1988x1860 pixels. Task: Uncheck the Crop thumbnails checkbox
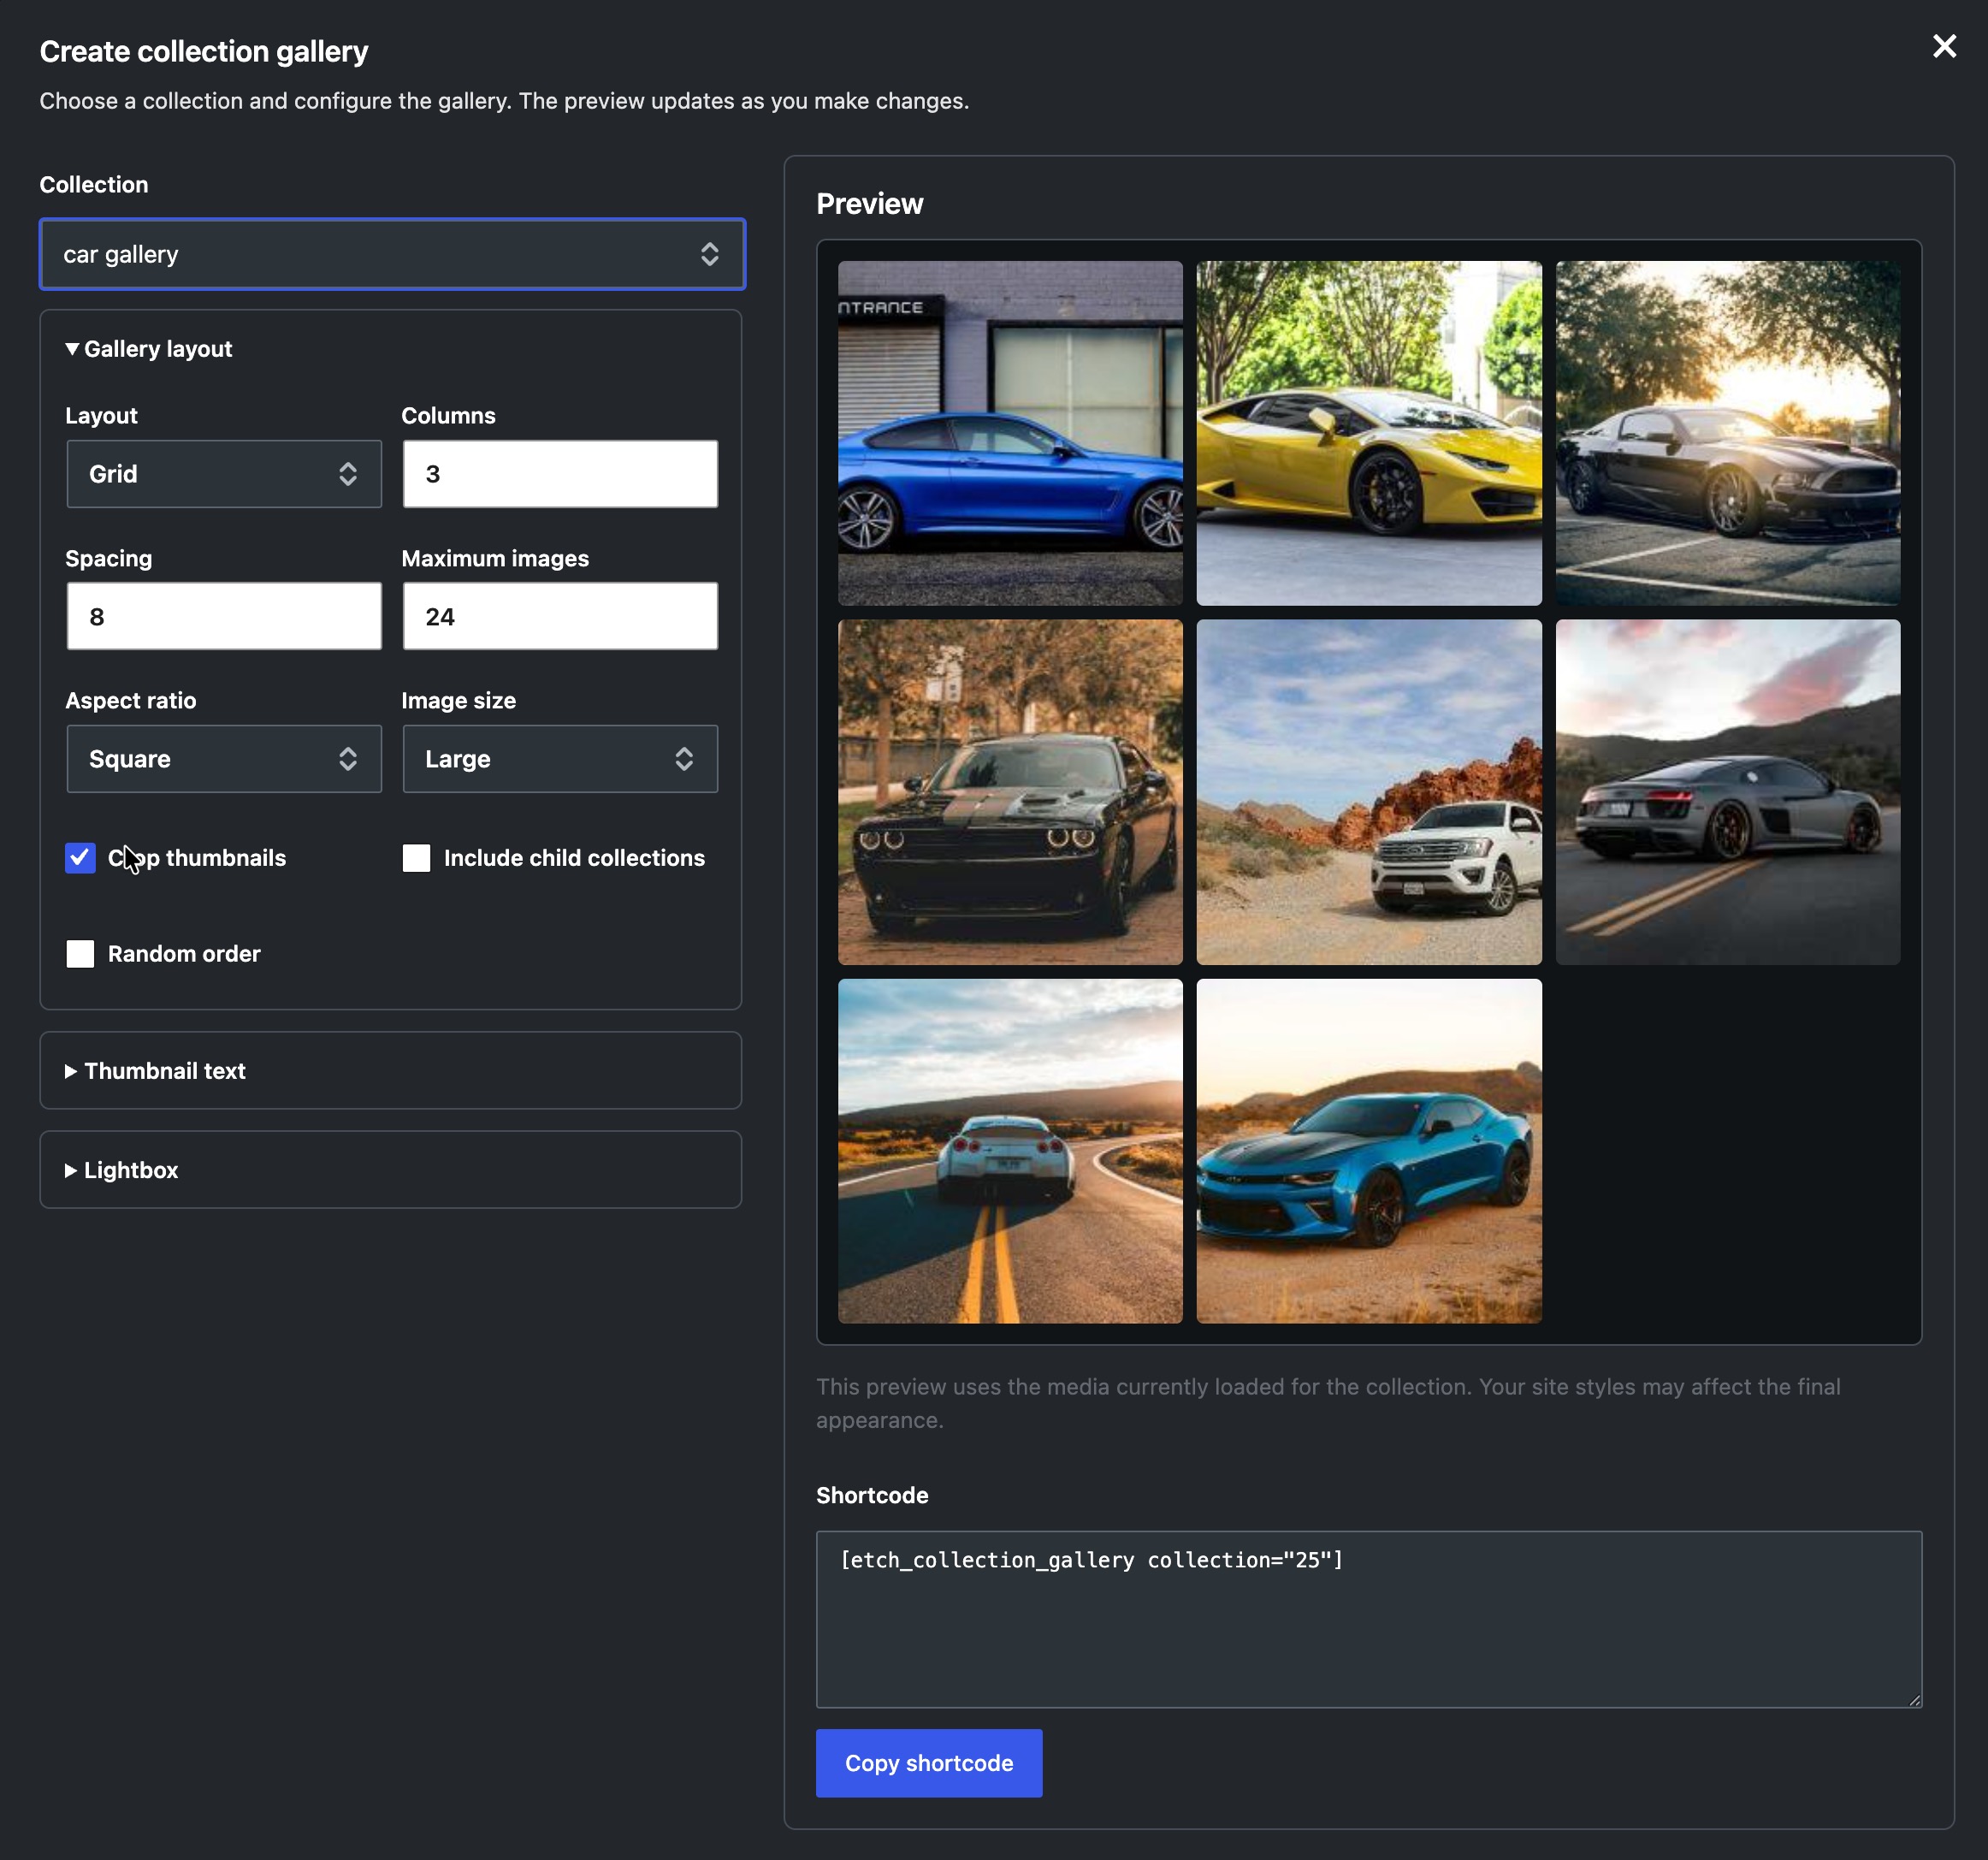click(x=80, y=858)
